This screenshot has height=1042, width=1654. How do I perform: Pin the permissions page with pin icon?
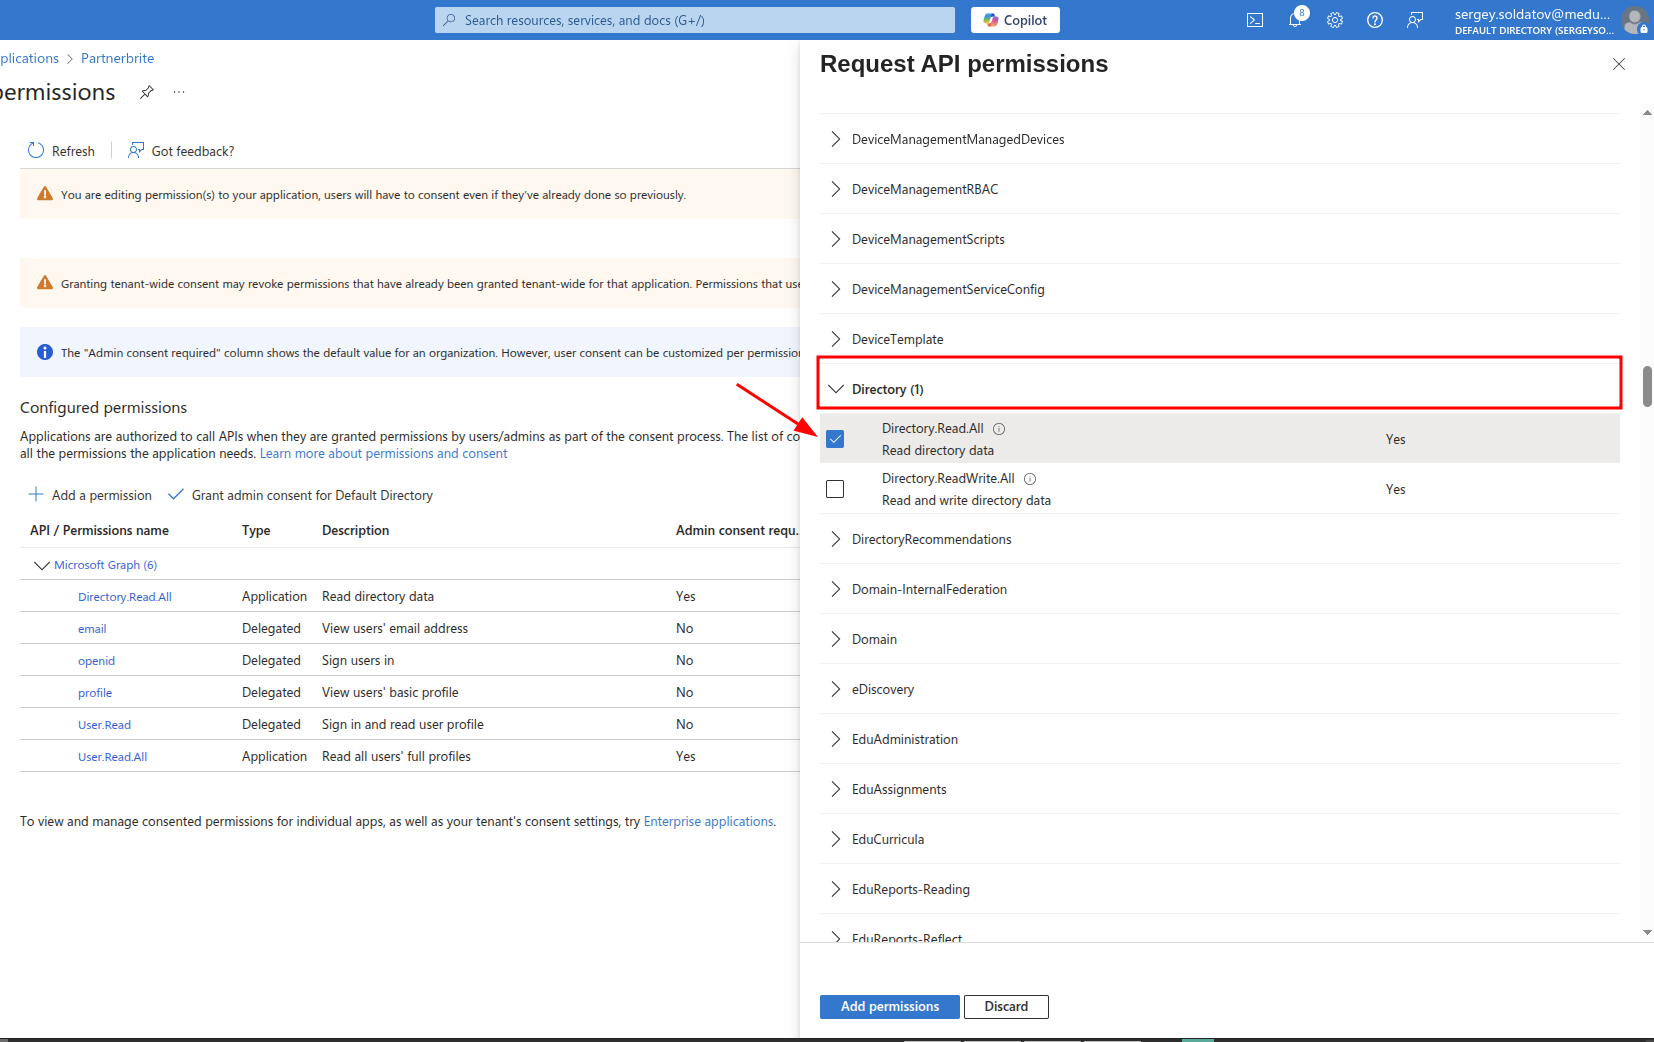147,92
